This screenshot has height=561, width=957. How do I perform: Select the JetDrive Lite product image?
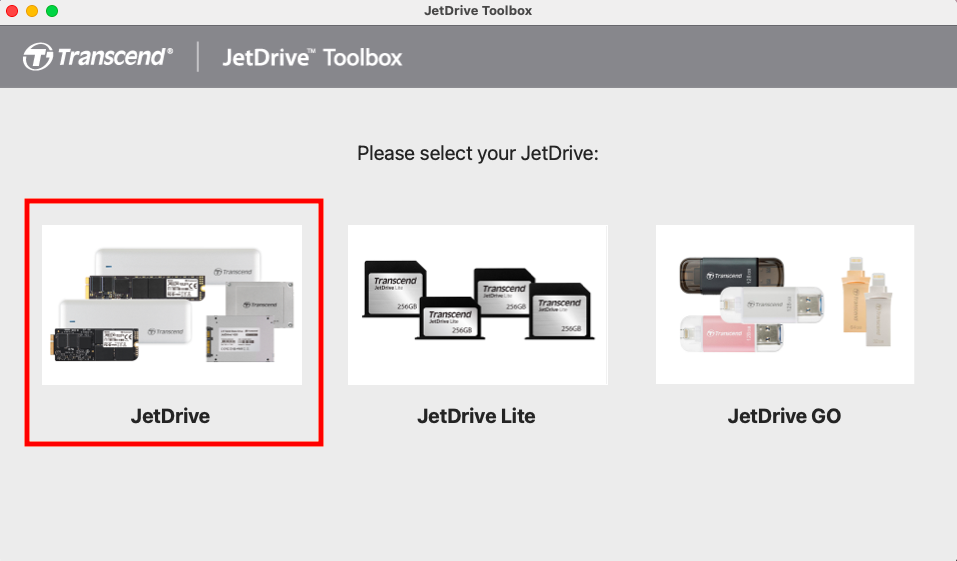point(478,305)
